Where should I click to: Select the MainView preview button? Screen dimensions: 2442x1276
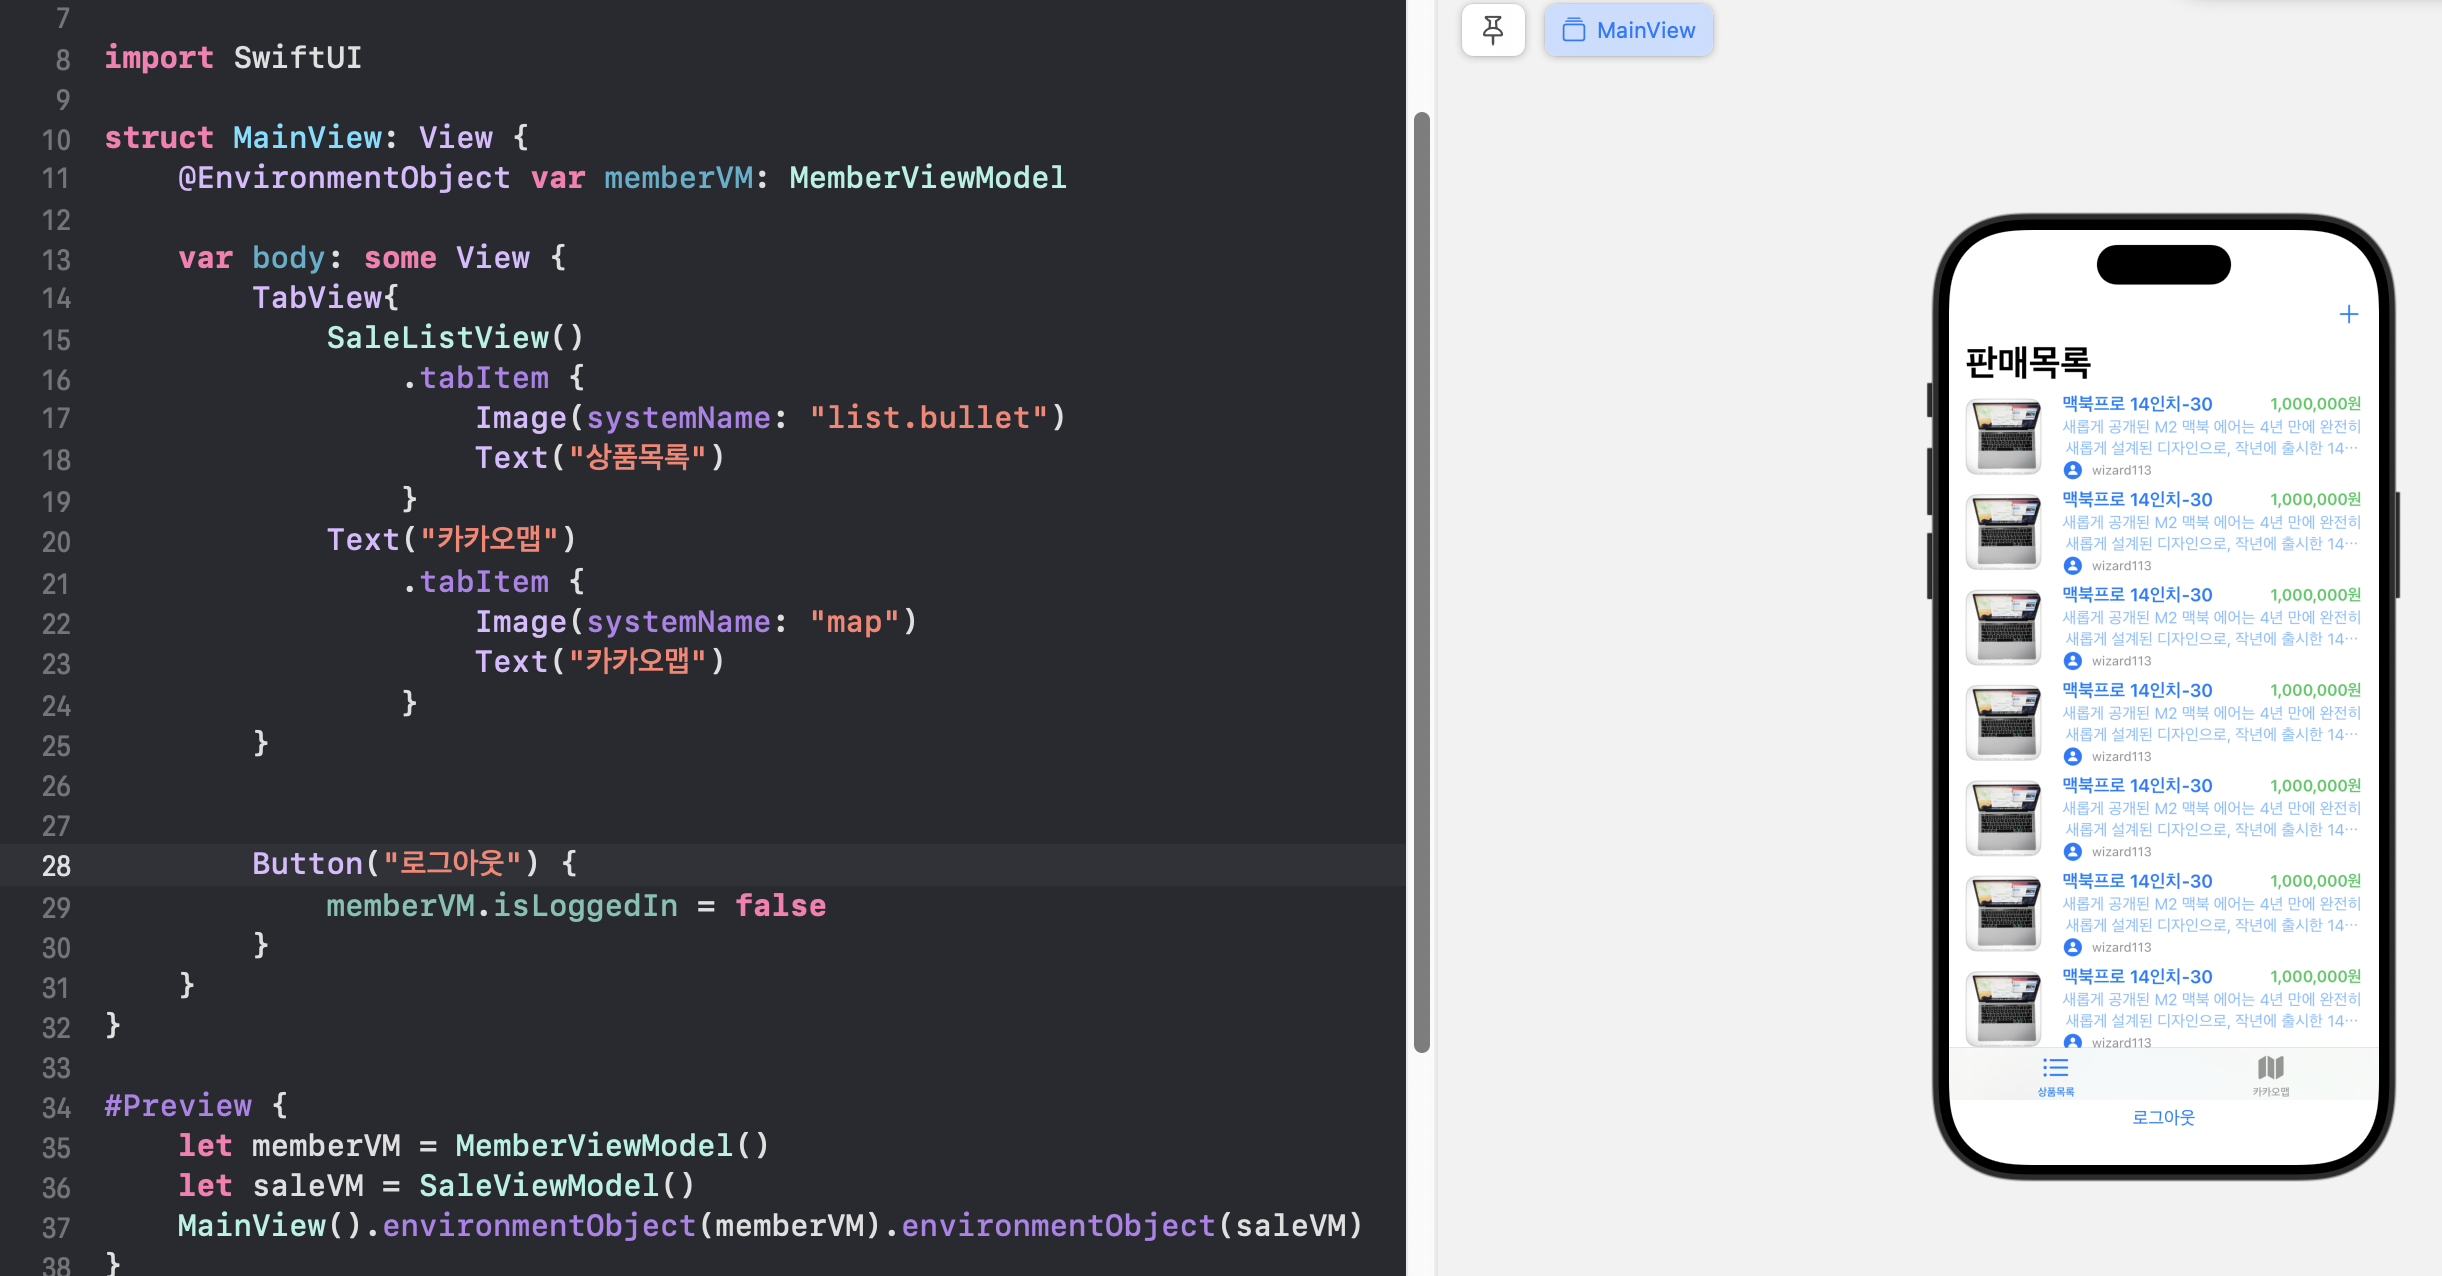coord(1629,30)
